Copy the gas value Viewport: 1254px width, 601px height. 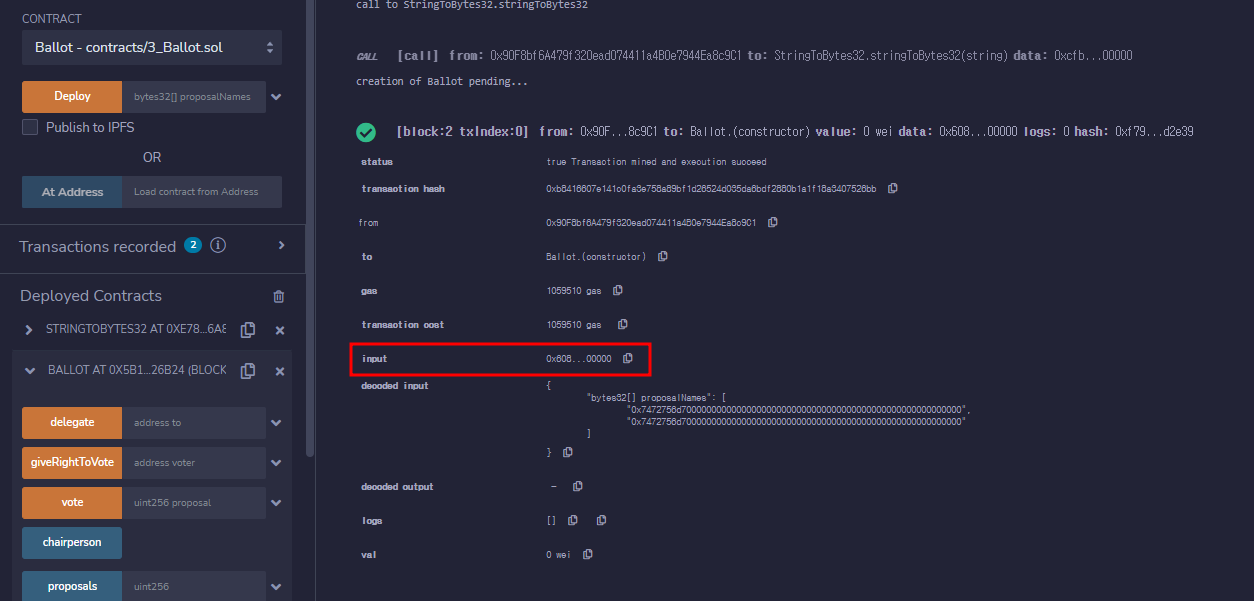point(618,290)
